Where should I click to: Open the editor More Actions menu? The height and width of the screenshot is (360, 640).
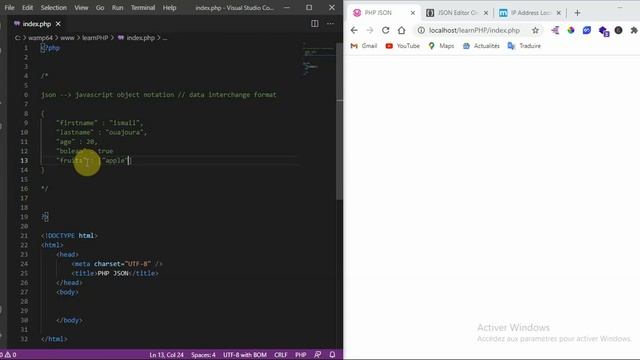pyautogui.click(x=330, y=24)
